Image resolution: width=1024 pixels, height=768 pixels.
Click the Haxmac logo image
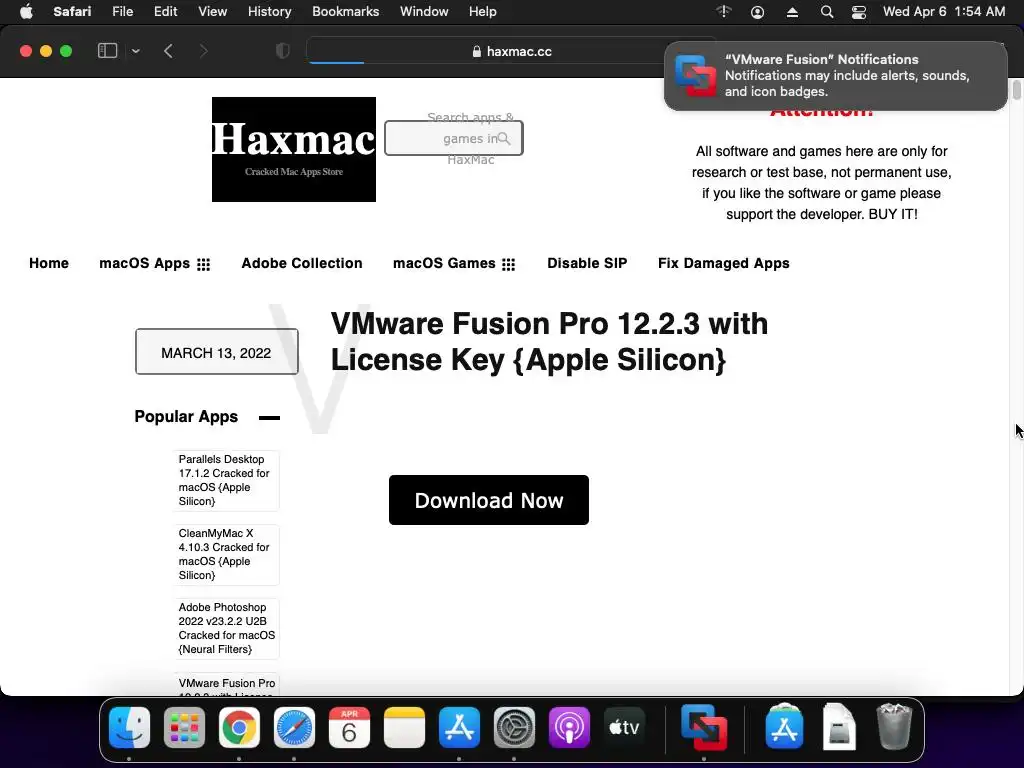point(294,150)
